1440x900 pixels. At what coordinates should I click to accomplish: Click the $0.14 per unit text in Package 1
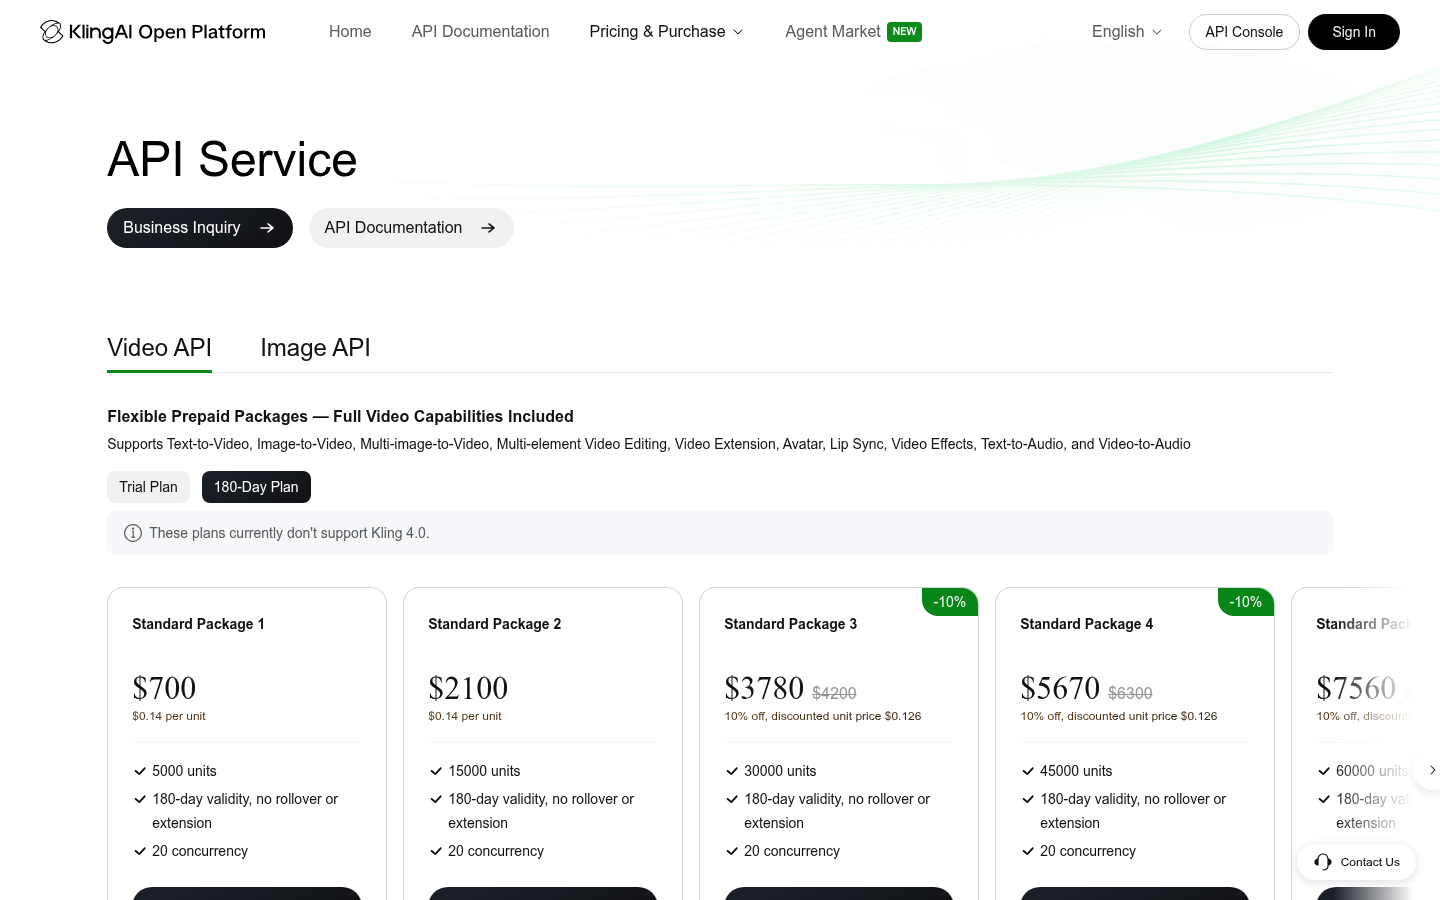coord(169,716)
